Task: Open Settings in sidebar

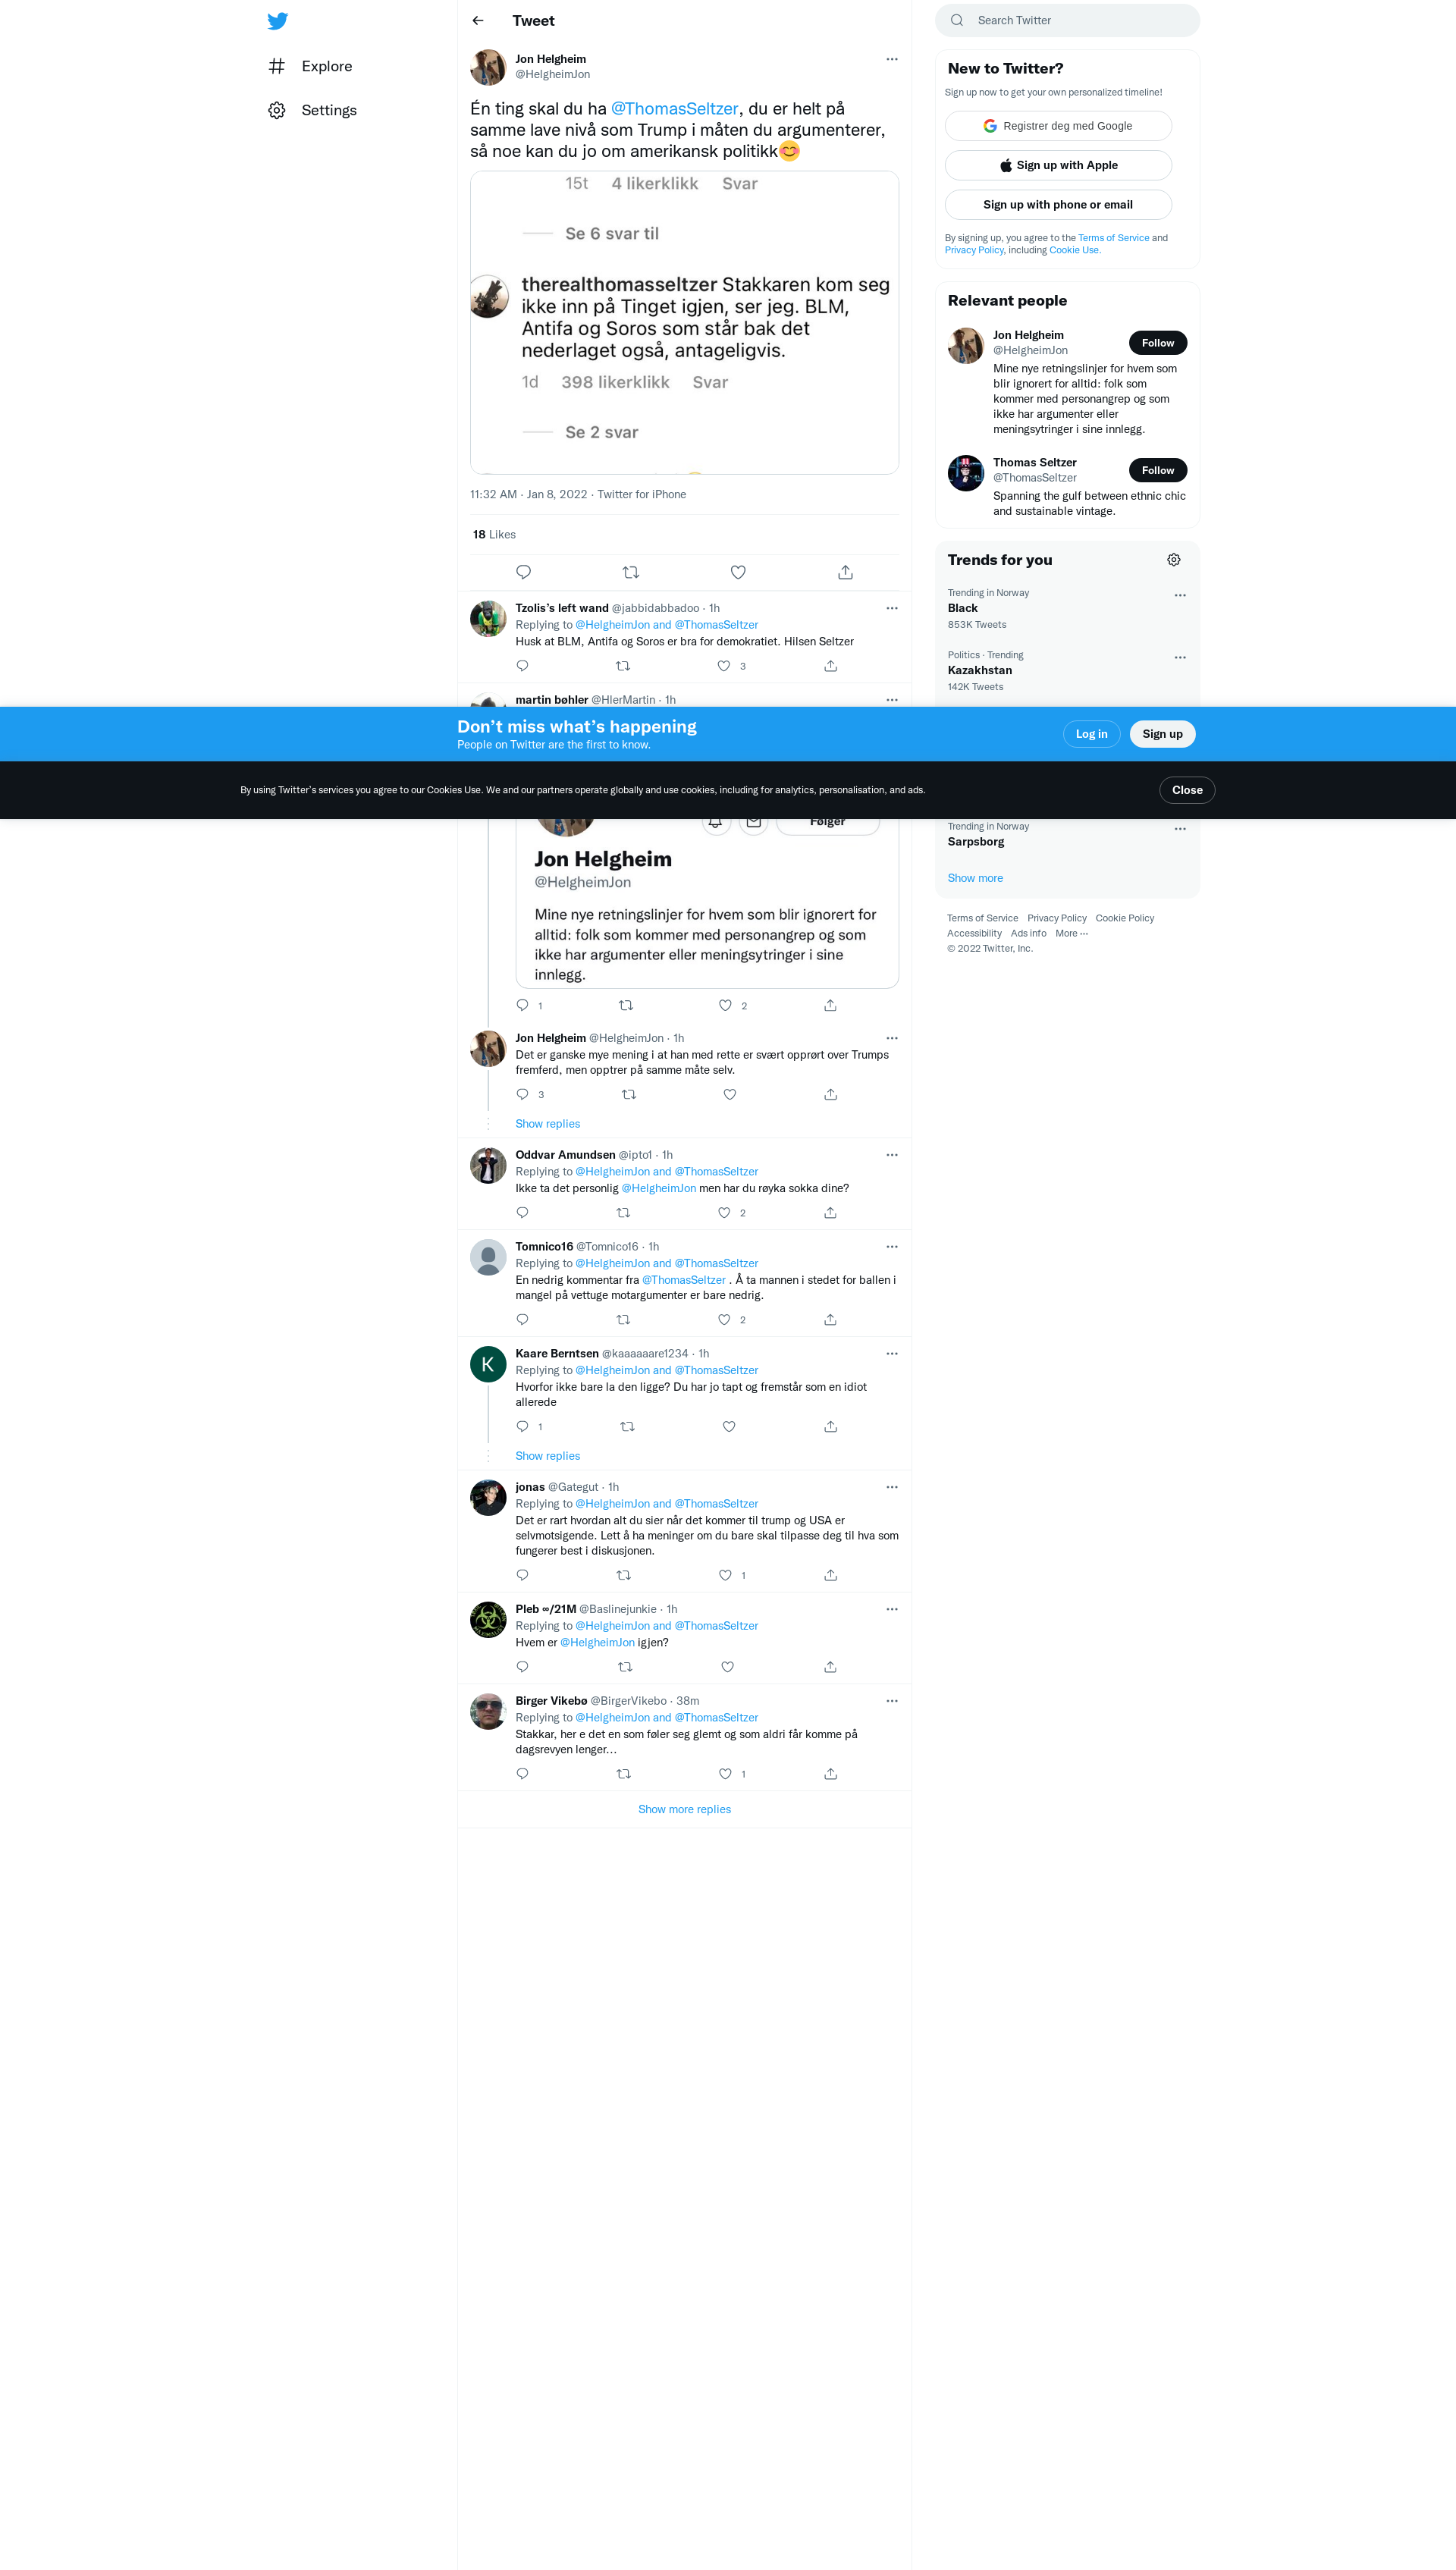Action: 328,110
